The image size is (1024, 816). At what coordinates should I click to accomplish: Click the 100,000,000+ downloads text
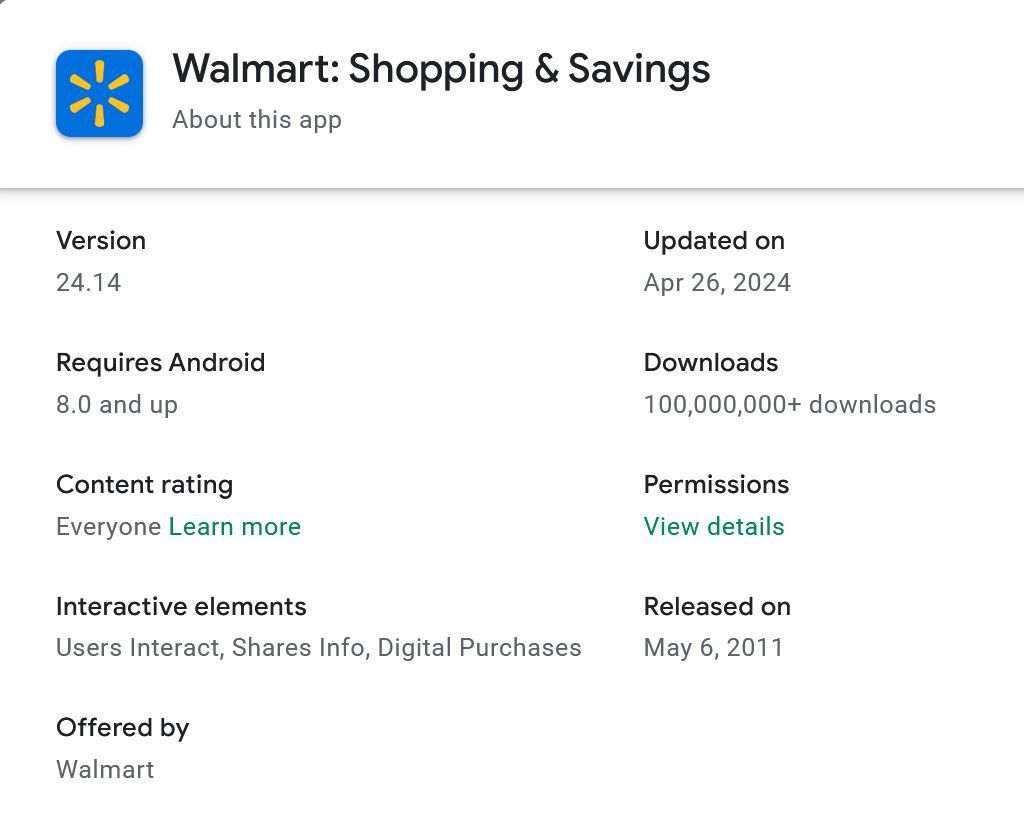pyautogui.click(x=790, y=405)
